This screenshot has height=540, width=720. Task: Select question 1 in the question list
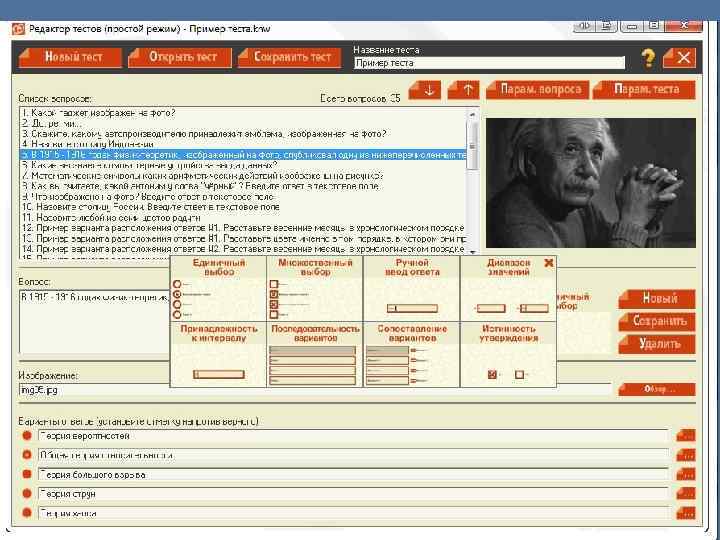(x=243, y=113)
